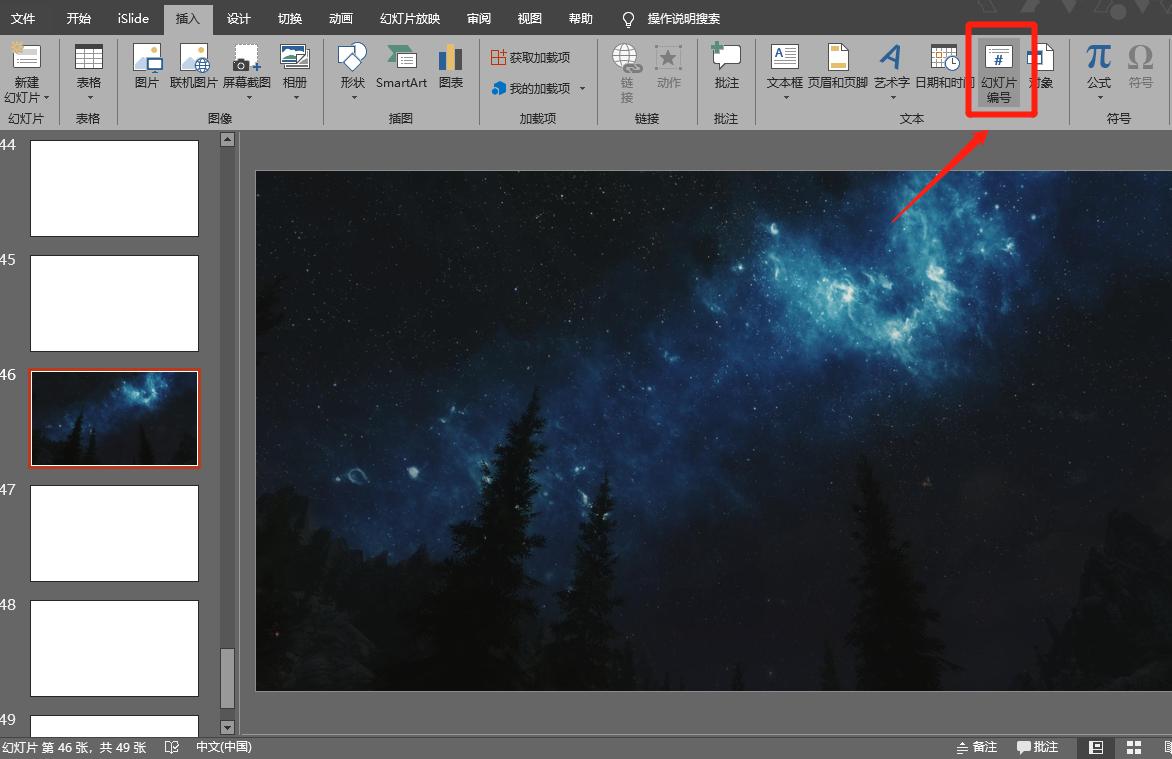This screenshot has height=759, width=1172.
Task: Insert 日期和时间 date and time
Action: click(943, 66)
